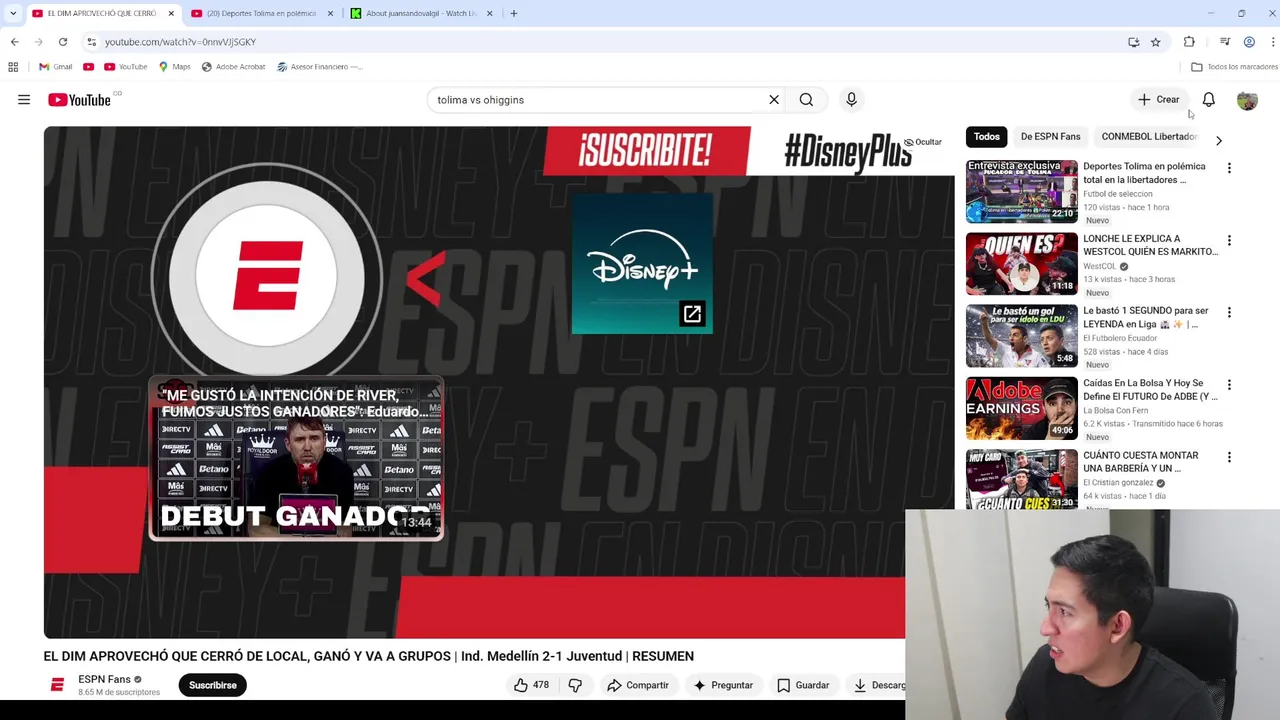
Task: Open Chrome three-dot menu
Action: pyautogui.click(x=1272, y=42)
